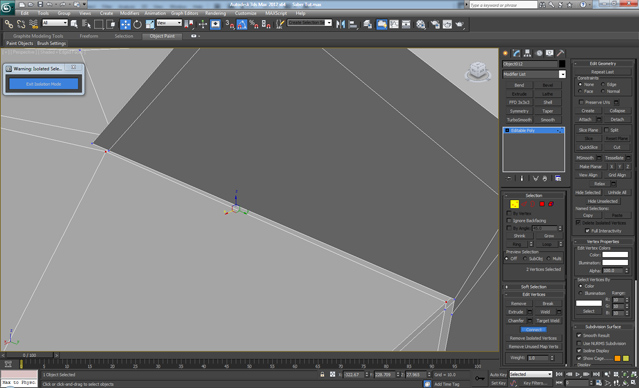Click the vertex Color white swatch
639x388 pixels.
[x=615, y=254]
